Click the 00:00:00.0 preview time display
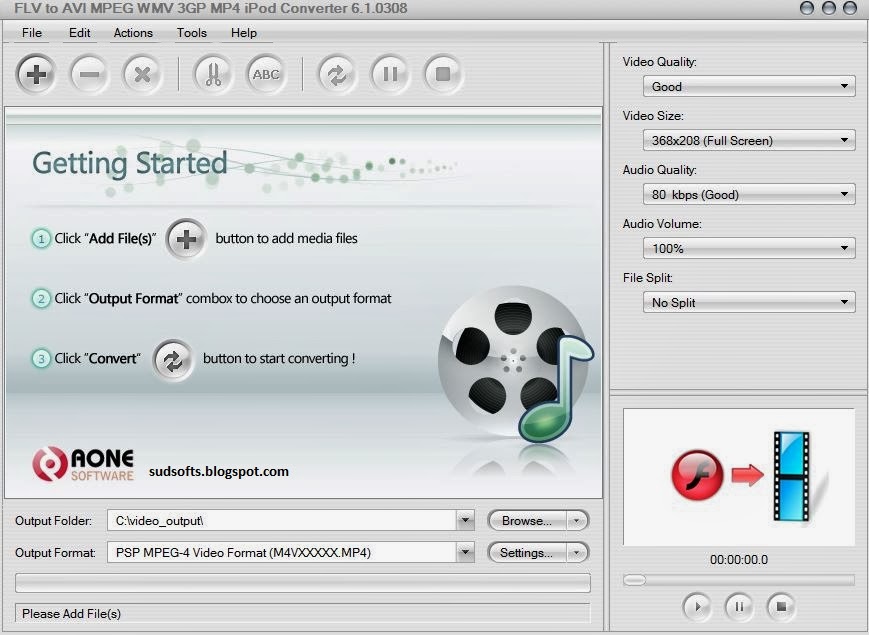 click(x=739, y=560)
